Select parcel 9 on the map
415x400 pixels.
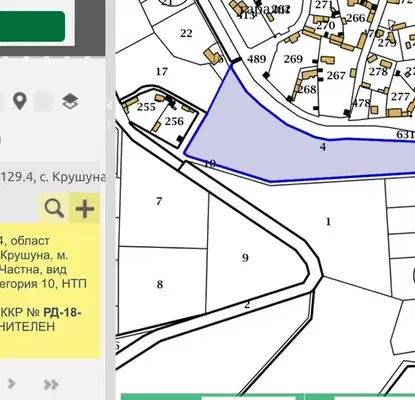[245, 258]
